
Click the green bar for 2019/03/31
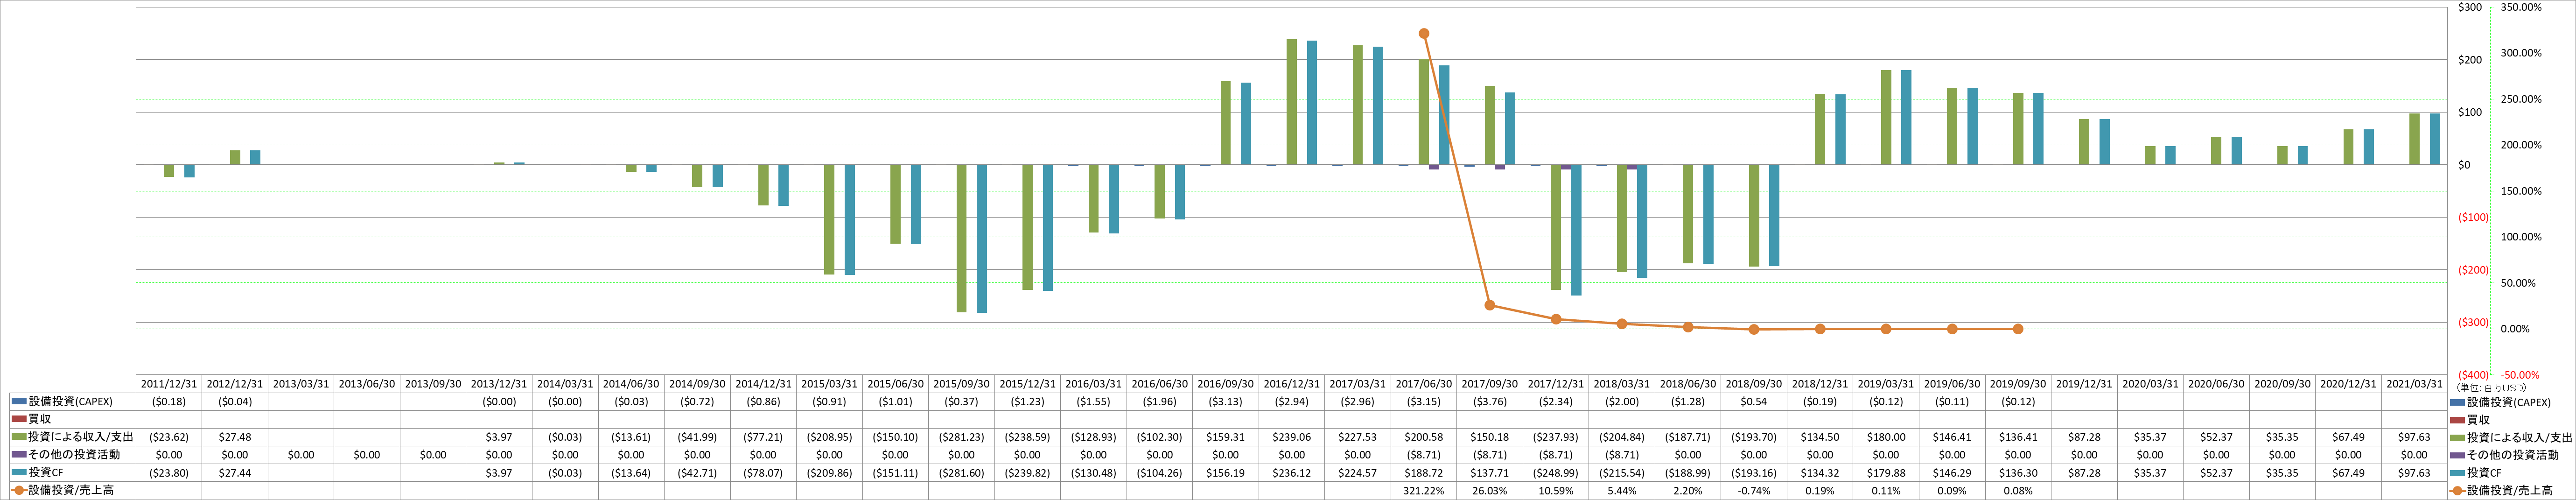point(1886,118)
